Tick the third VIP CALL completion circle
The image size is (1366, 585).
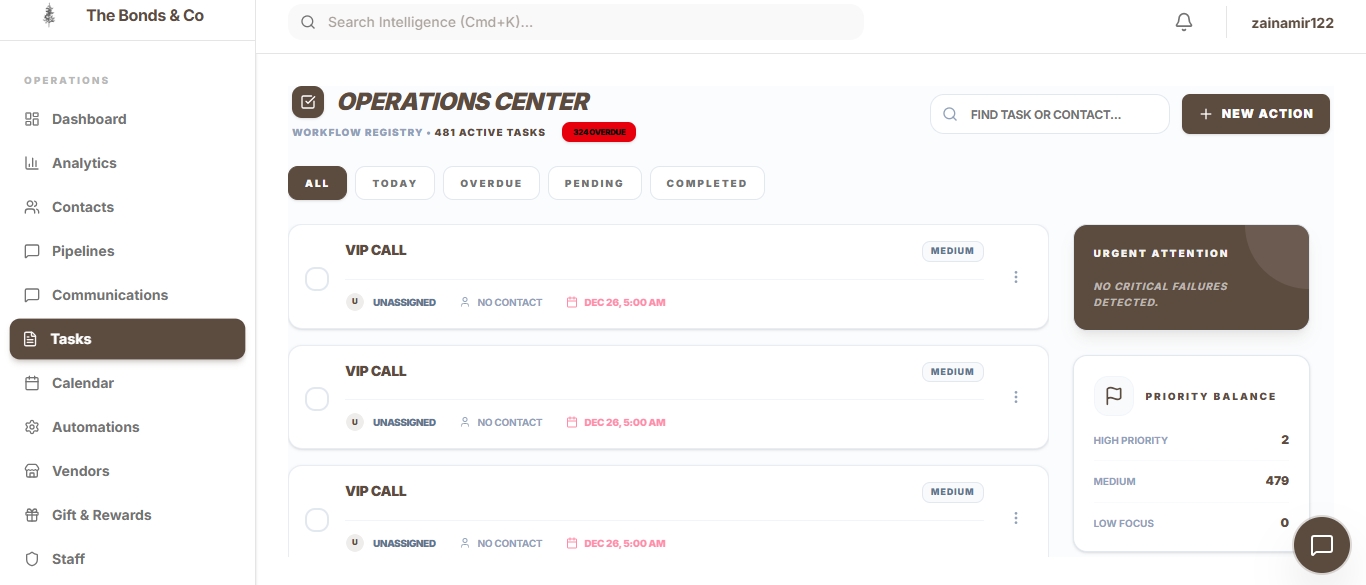317,519
